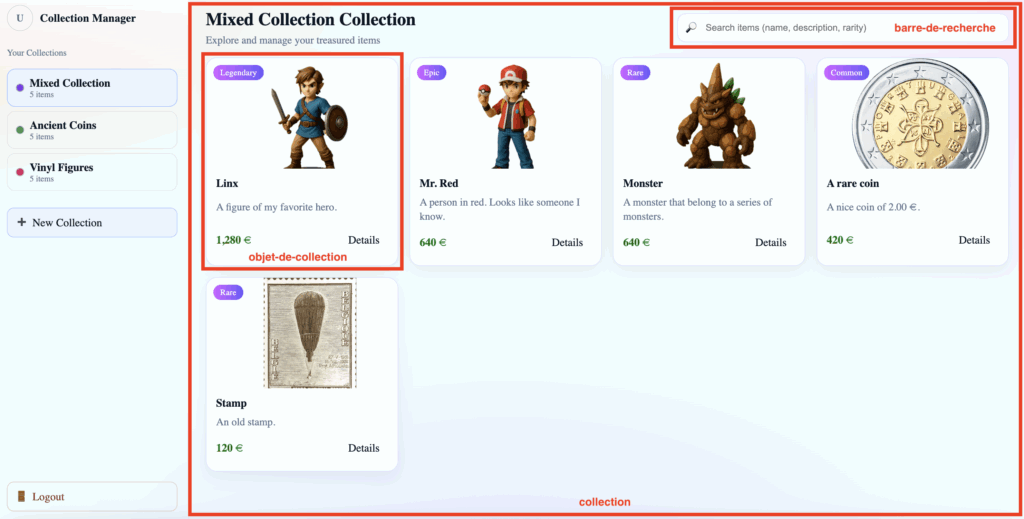Open the Ancient Coins collection

92,130
